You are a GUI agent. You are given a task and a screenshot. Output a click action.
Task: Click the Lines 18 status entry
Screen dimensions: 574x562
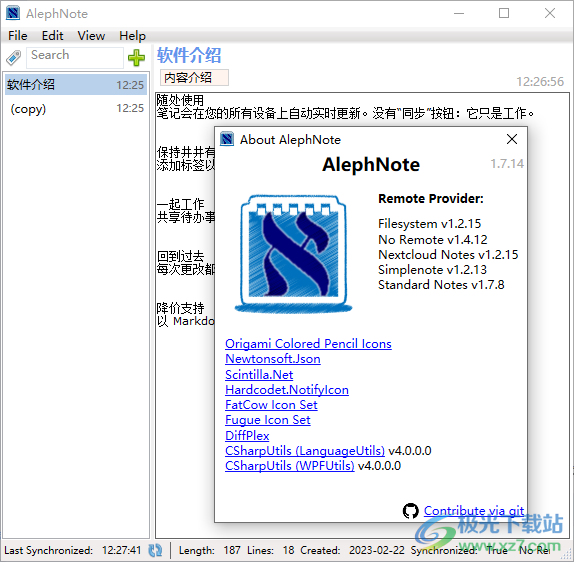(271, 550)
